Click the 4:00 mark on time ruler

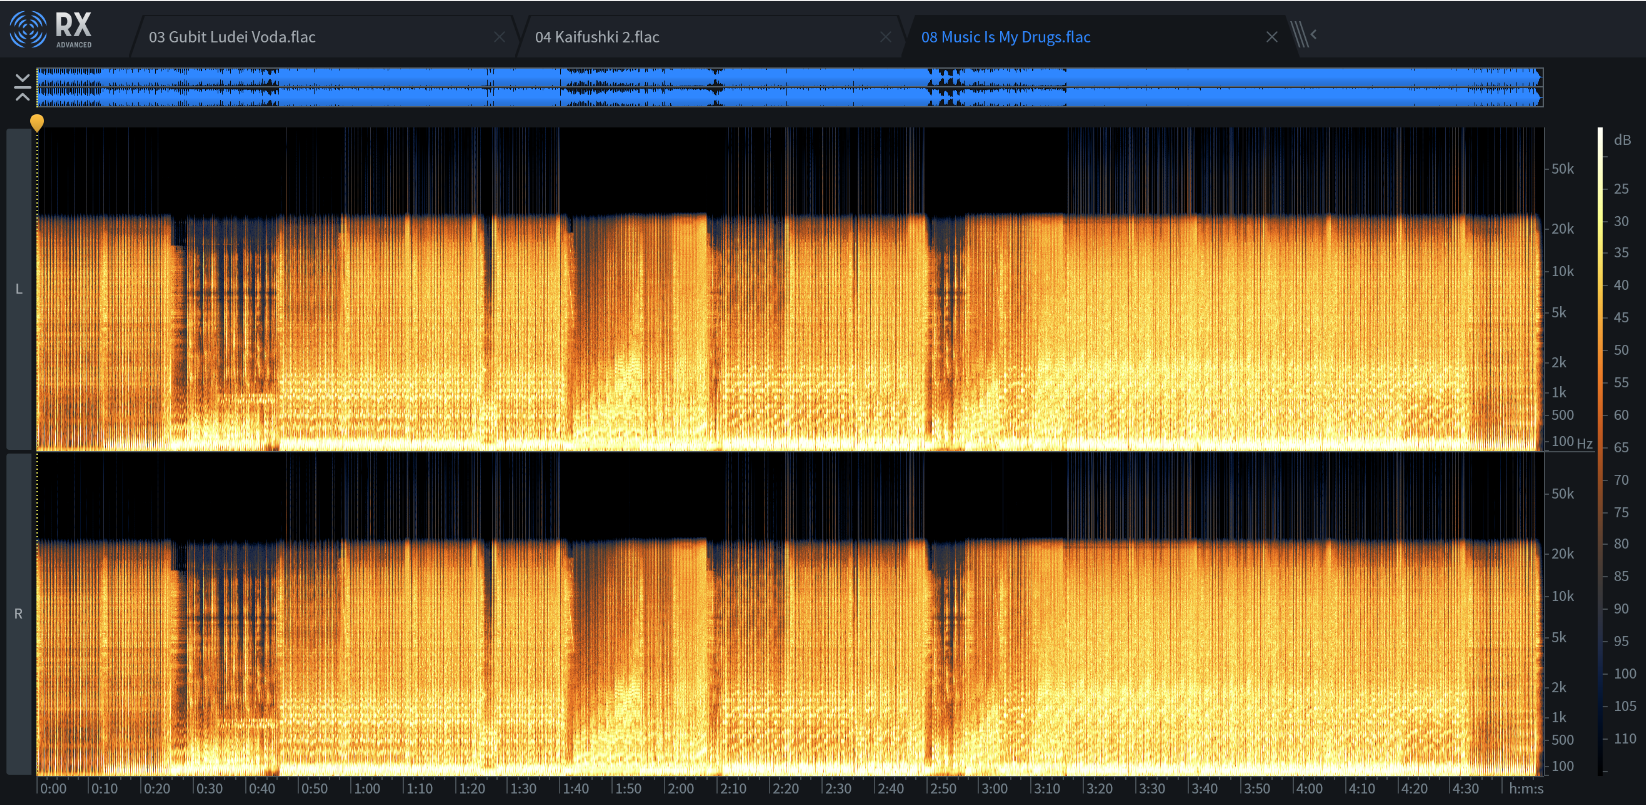point(1309,788)
